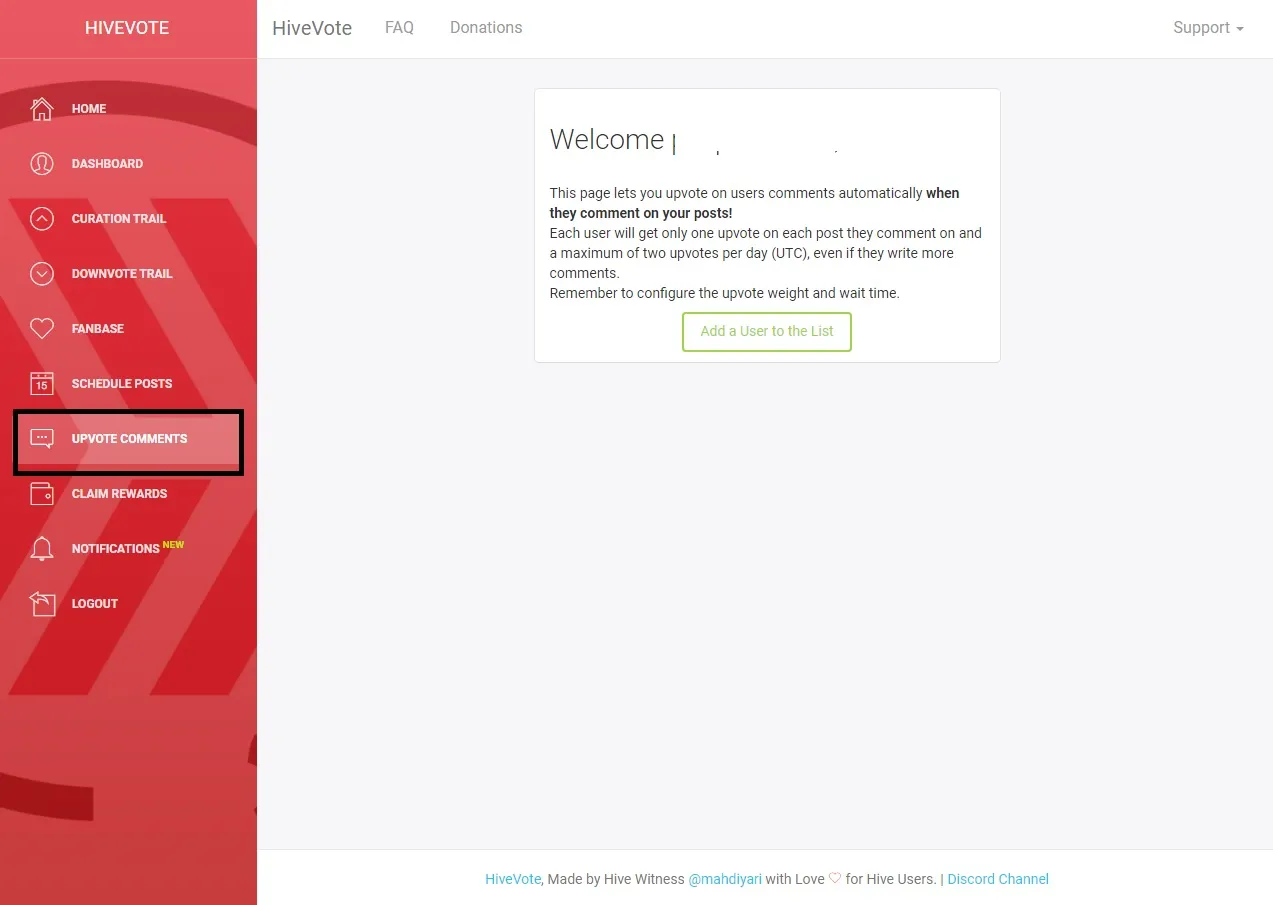Click the Notifications bell icon
This screenshot has width=1273, height=905.
tap(42, 549)
